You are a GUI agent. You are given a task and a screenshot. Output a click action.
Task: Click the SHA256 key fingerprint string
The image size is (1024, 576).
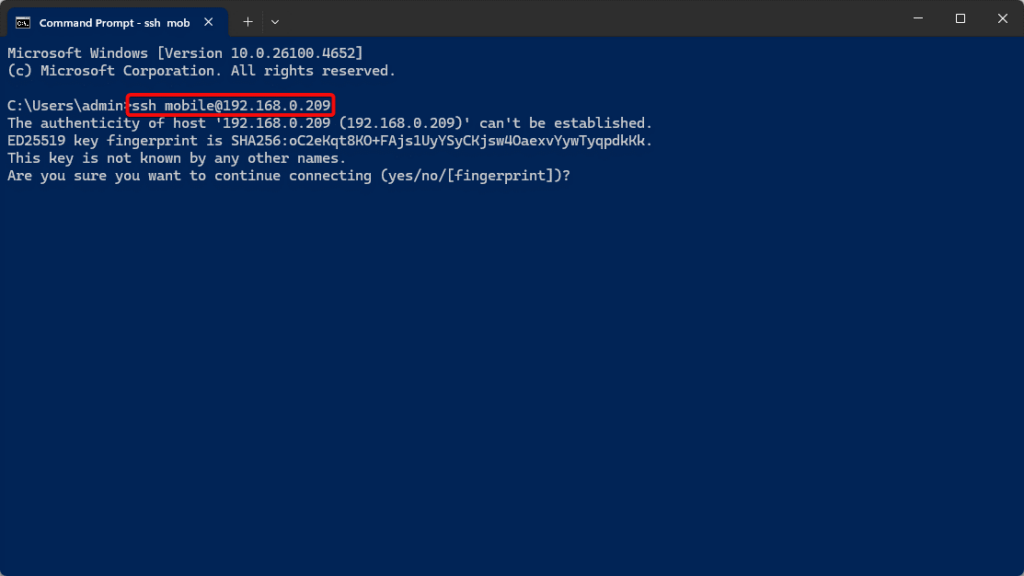[x=438, y=141]
